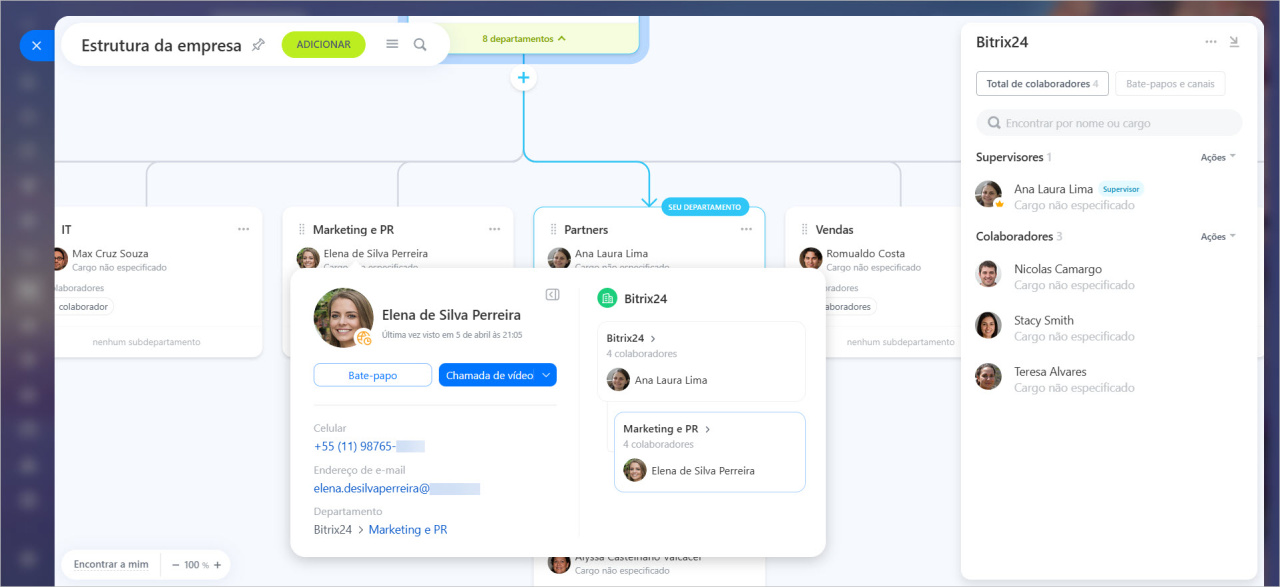Zoom out with the minus control
Viewport: 1280px width, 587px height.
175,565
